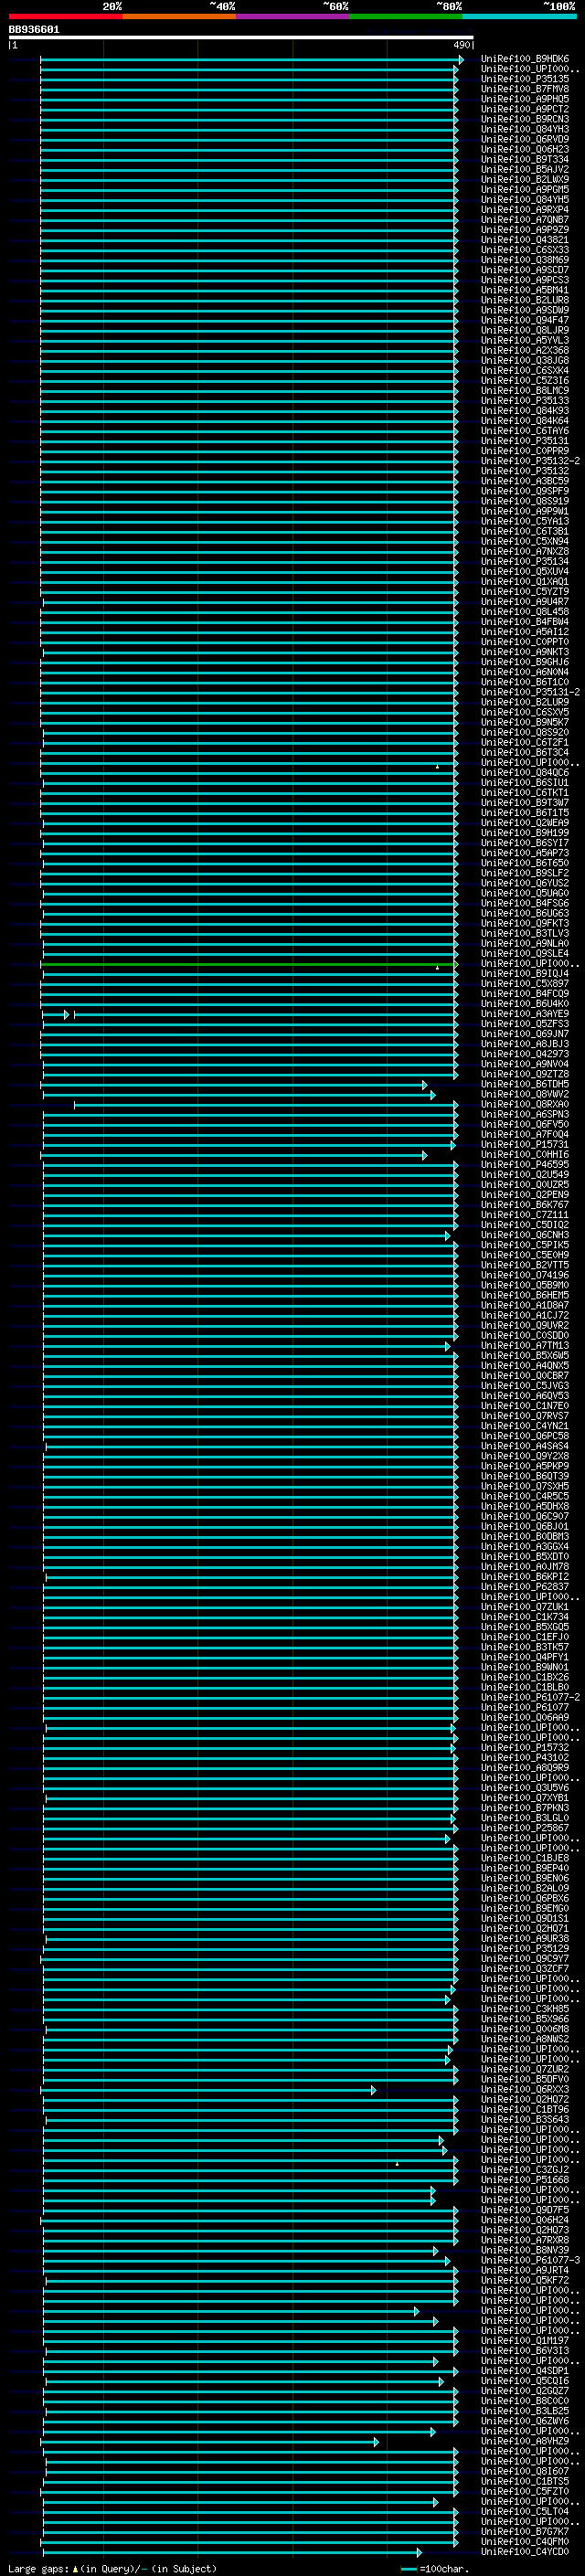This screenshot has height=2576, width=585.
Task: Select hit label UniRef100_Q8L458
Action: (525, 612)
